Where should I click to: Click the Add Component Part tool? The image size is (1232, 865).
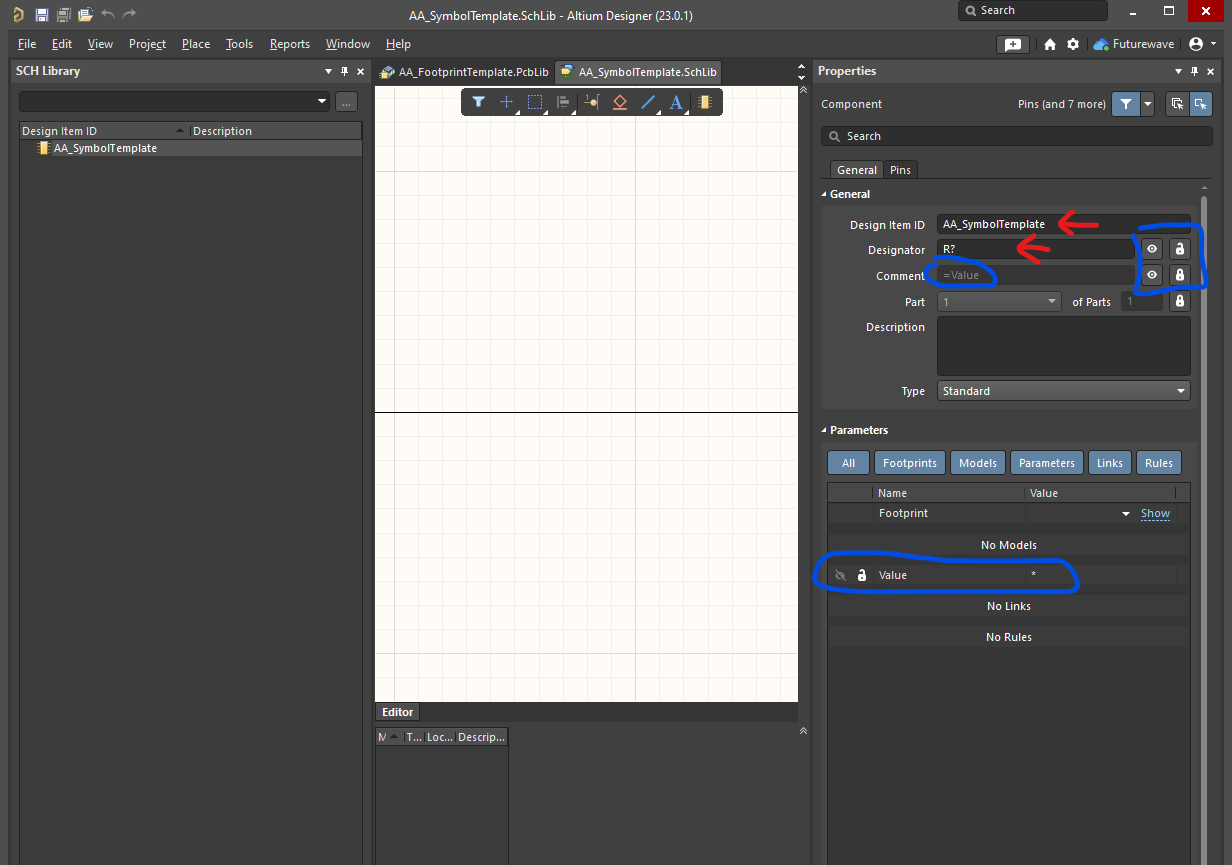click(705, 102)
